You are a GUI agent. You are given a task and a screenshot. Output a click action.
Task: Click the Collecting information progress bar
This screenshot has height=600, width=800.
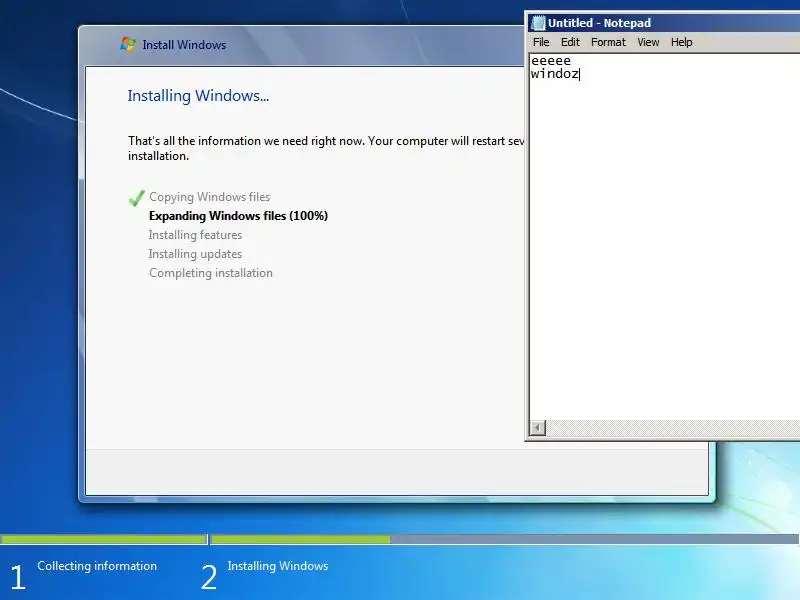(x=104, y=539)
